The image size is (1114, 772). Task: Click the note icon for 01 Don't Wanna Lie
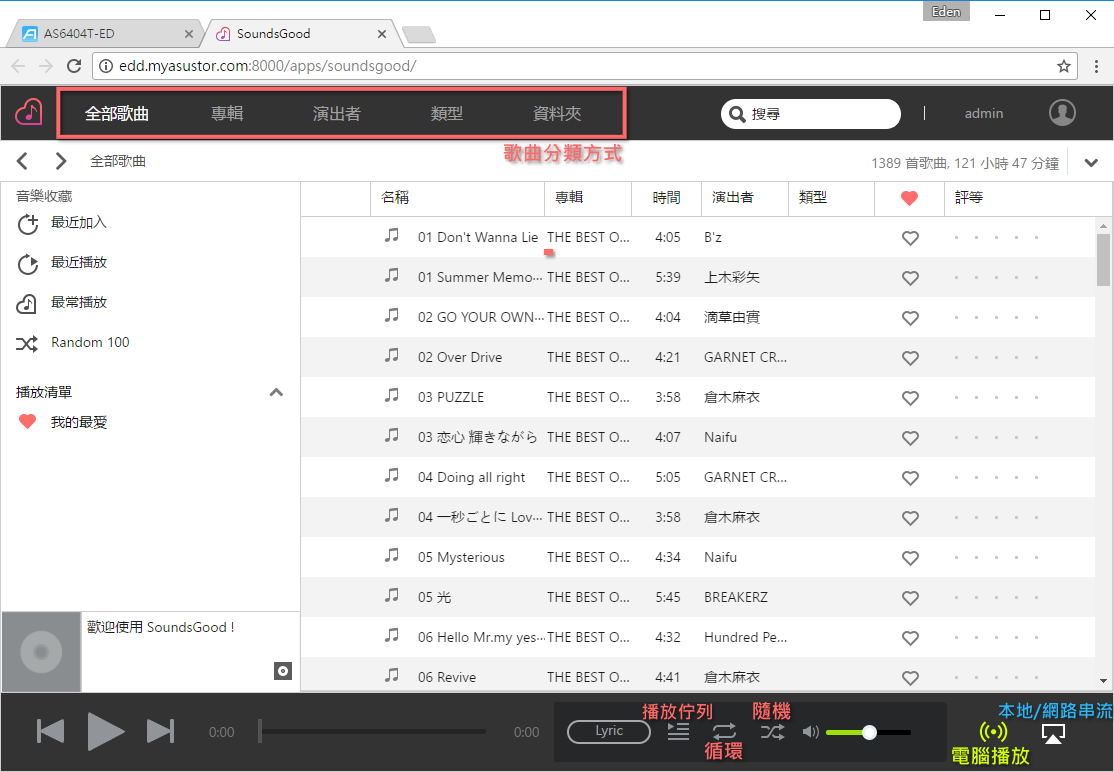point(391,236)
